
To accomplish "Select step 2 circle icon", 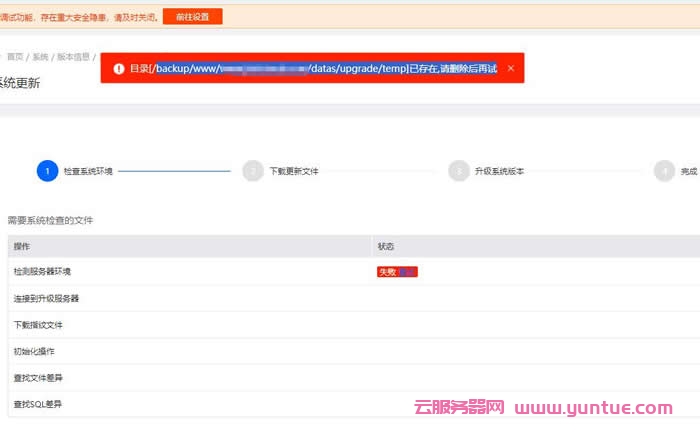I will point(253,171).
